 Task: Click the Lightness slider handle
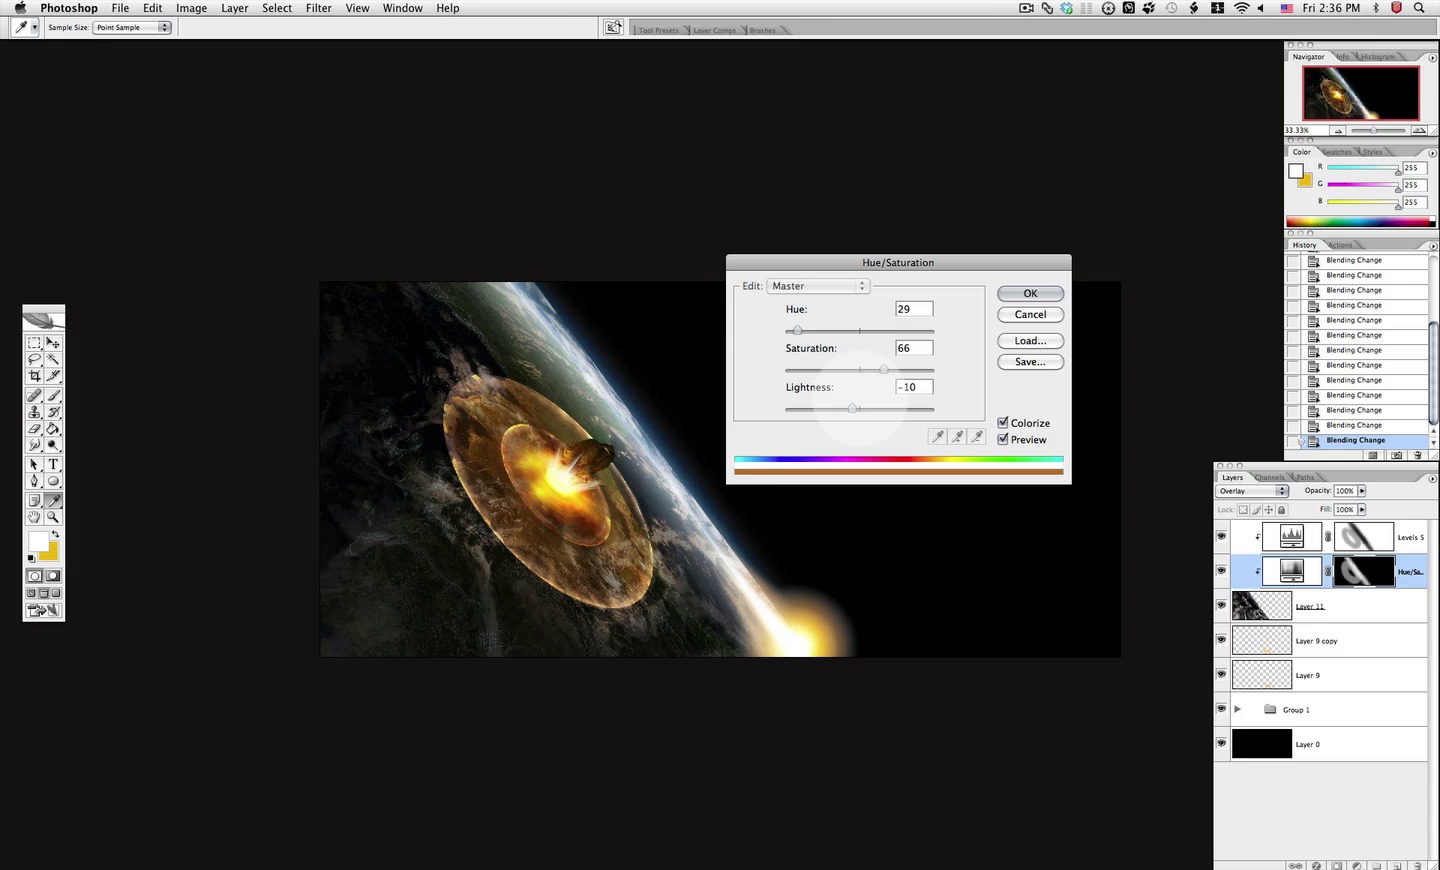(x=852, y=408)
